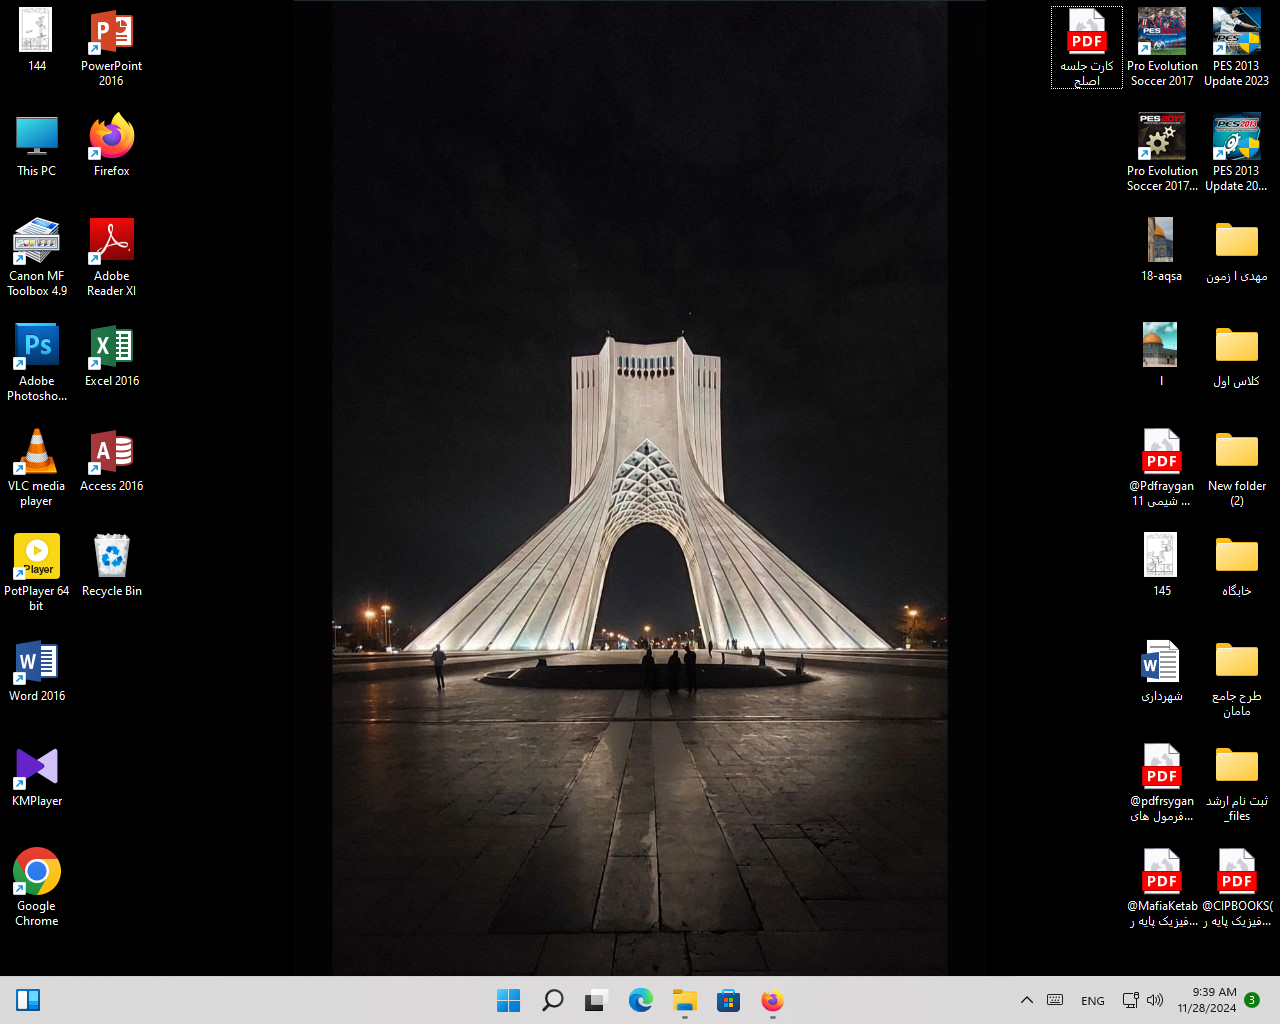Select the @pdfrsygan فرمول های PDF file
This screenshot has width=1280, height=1024.
[x=1162, y=782]
